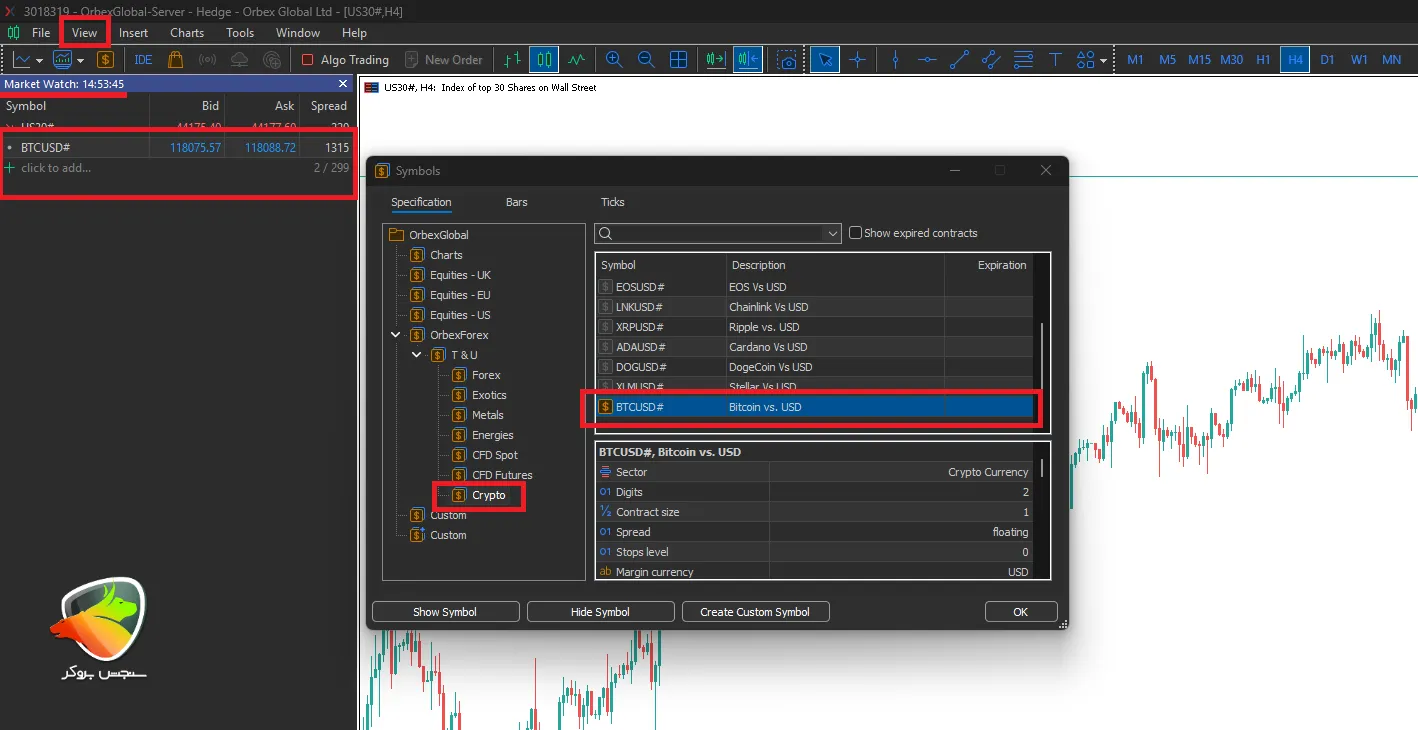The height and width of the screenshot is (730, 1418).
Task: Collapse the OrbexForex tree node
Action: pyautogui.click(x=396, y=335)
